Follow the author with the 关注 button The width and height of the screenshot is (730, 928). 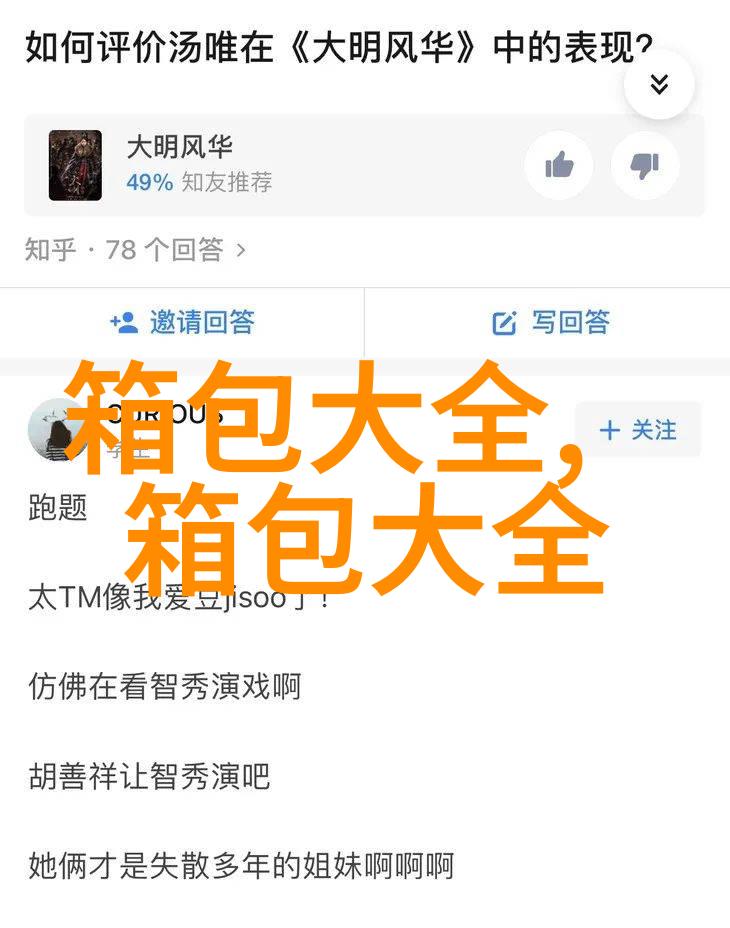pyautogui.click(x=638, y=430)
